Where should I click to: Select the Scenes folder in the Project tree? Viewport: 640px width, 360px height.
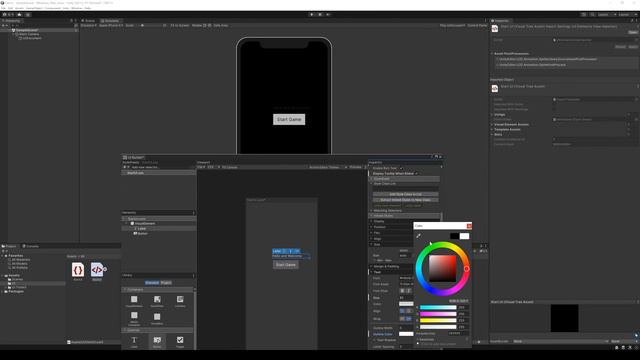[17, 279]
